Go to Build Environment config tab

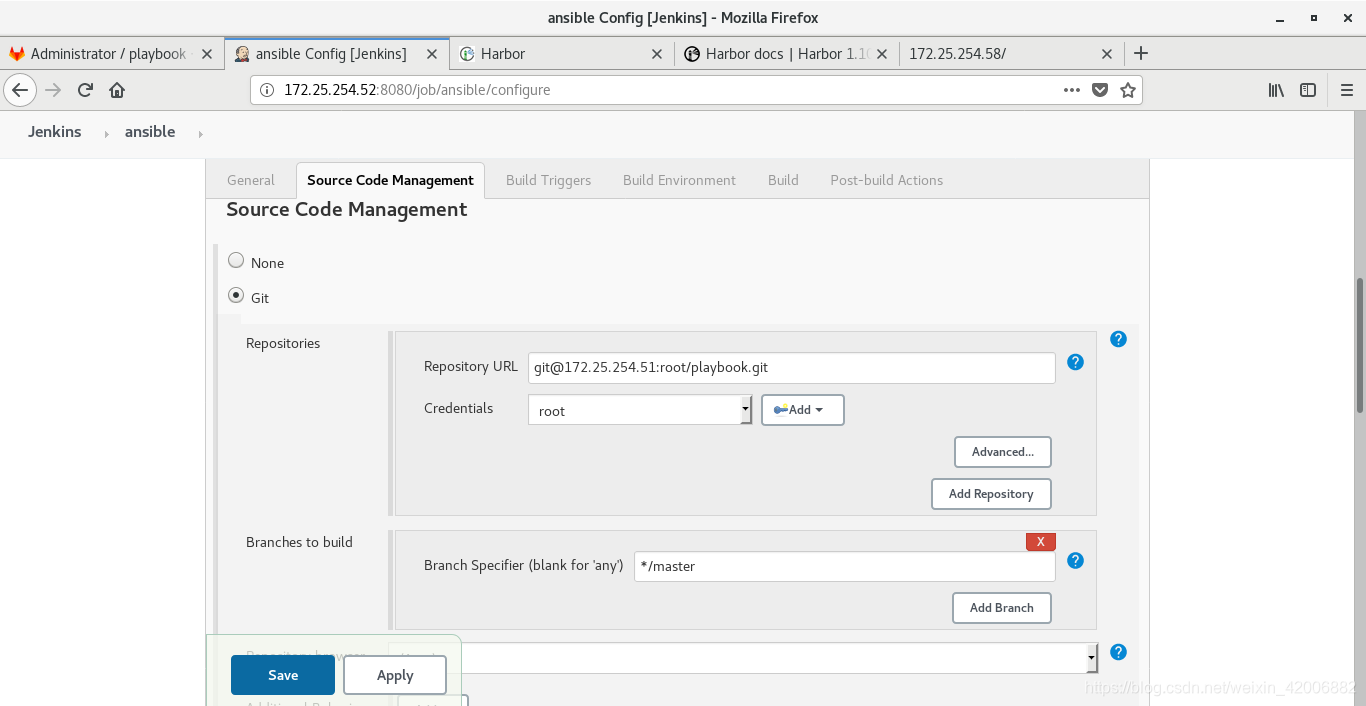(679, 180)
